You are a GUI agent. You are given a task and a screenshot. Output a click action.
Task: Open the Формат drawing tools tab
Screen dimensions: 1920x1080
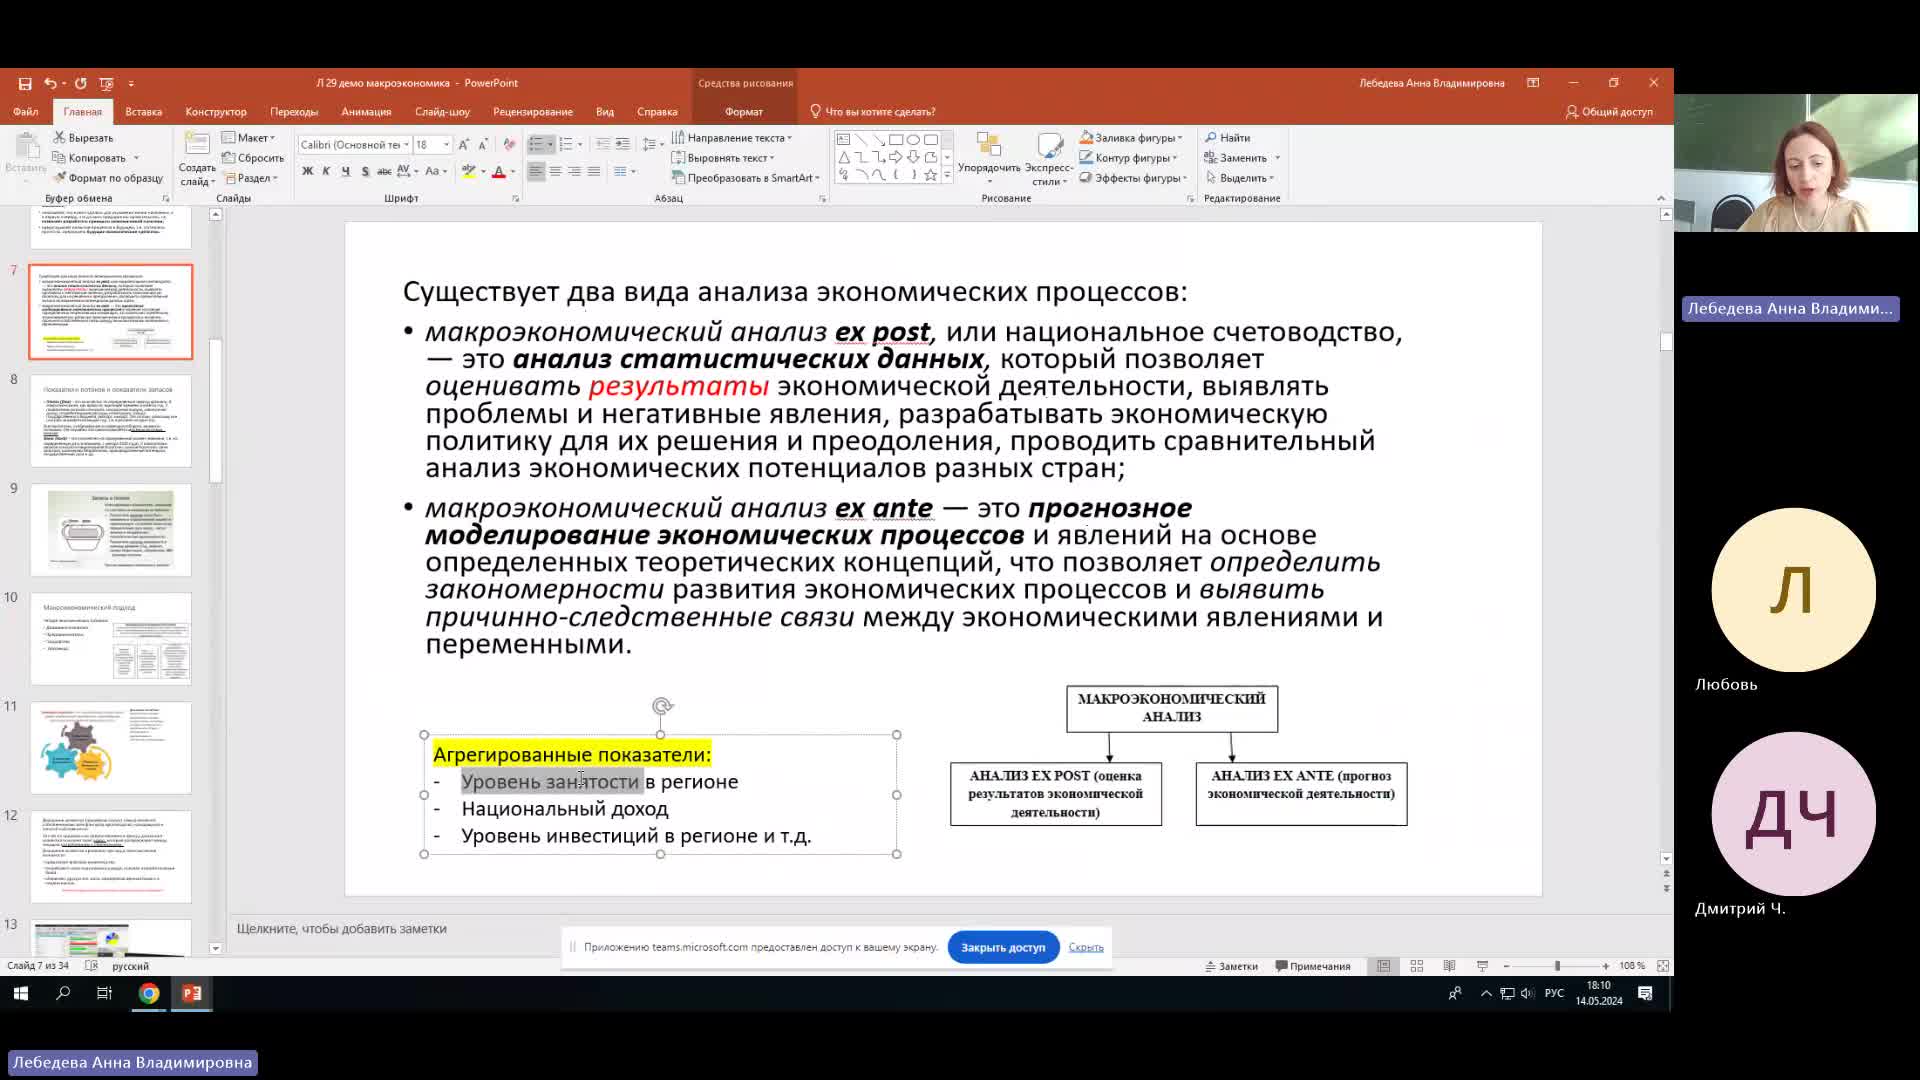click(x=744, y=112)
